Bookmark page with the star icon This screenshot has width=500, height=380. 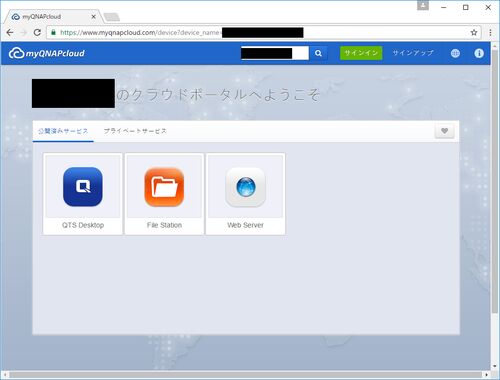click(x=474, y=32)
